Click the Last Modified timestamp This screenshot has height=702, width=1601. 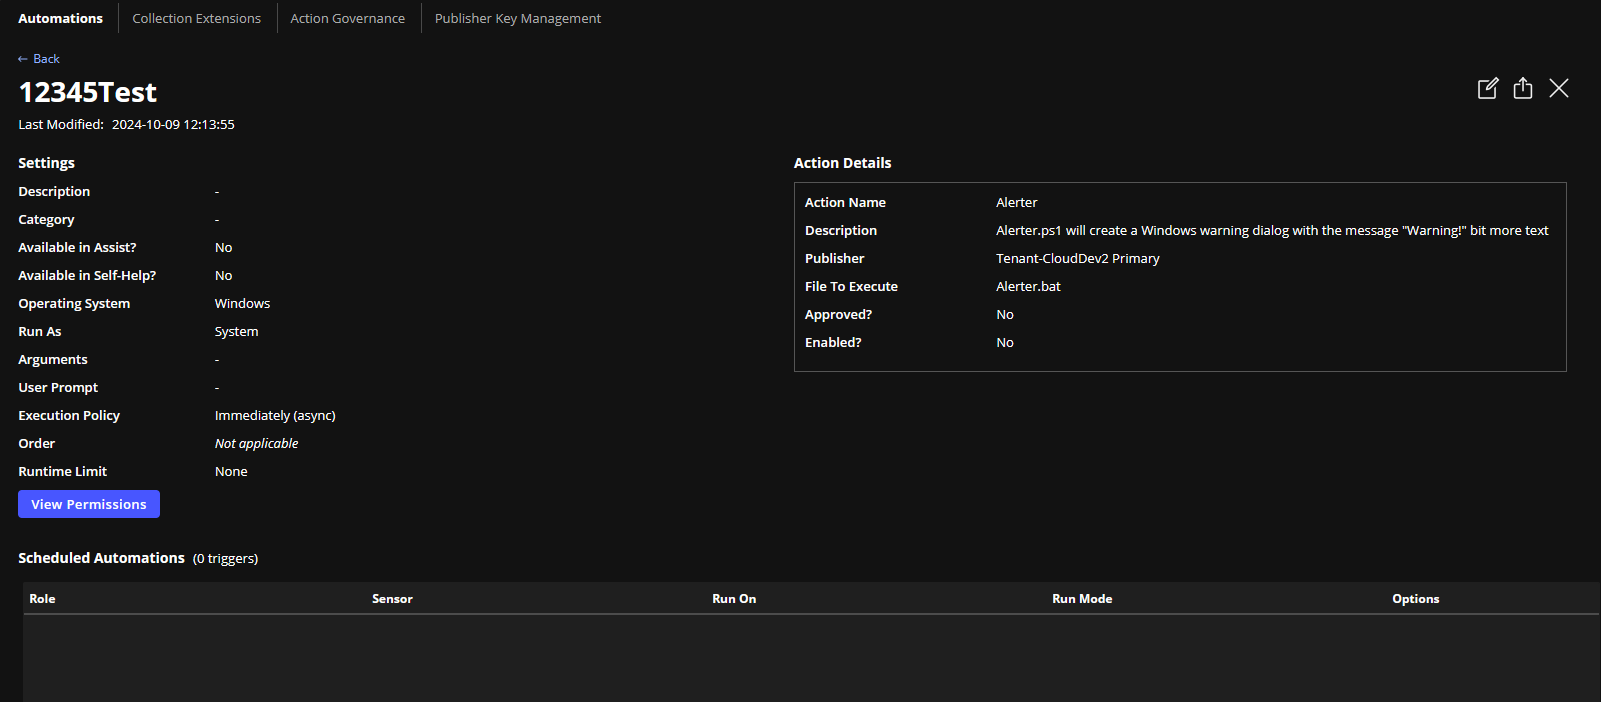[x=173, y=125]
